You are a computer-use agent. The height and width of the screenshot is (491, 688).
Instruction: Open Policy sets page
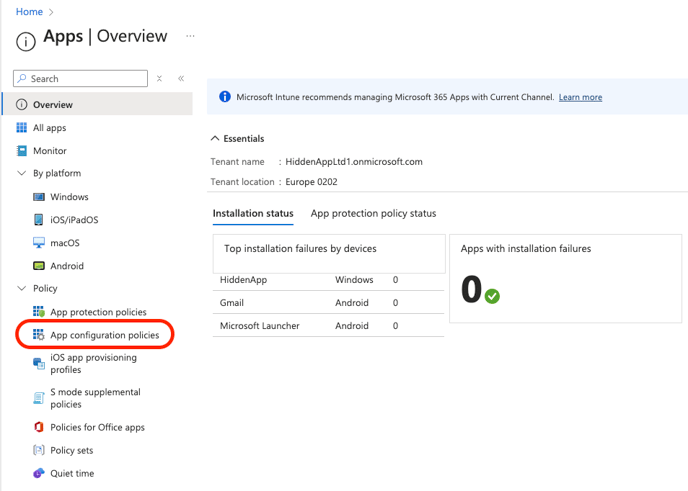tap(72, 450)
